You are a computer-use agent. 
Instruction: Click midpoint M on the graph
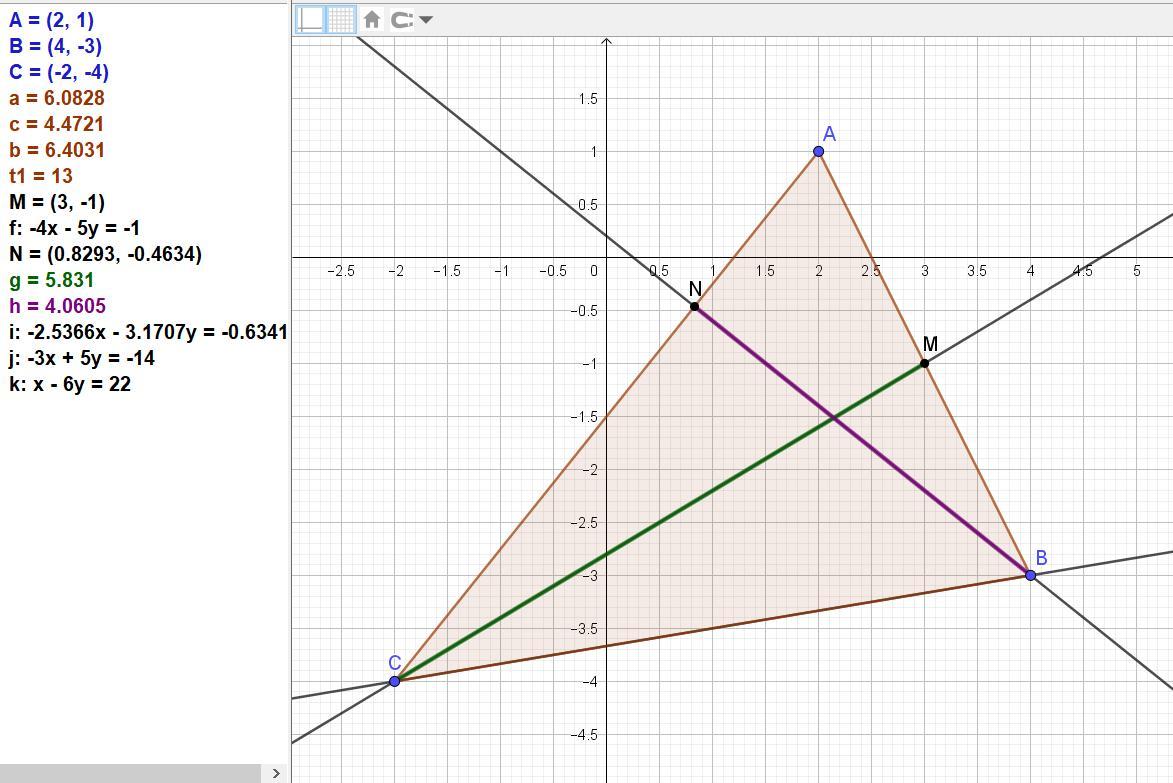point(924,363)
